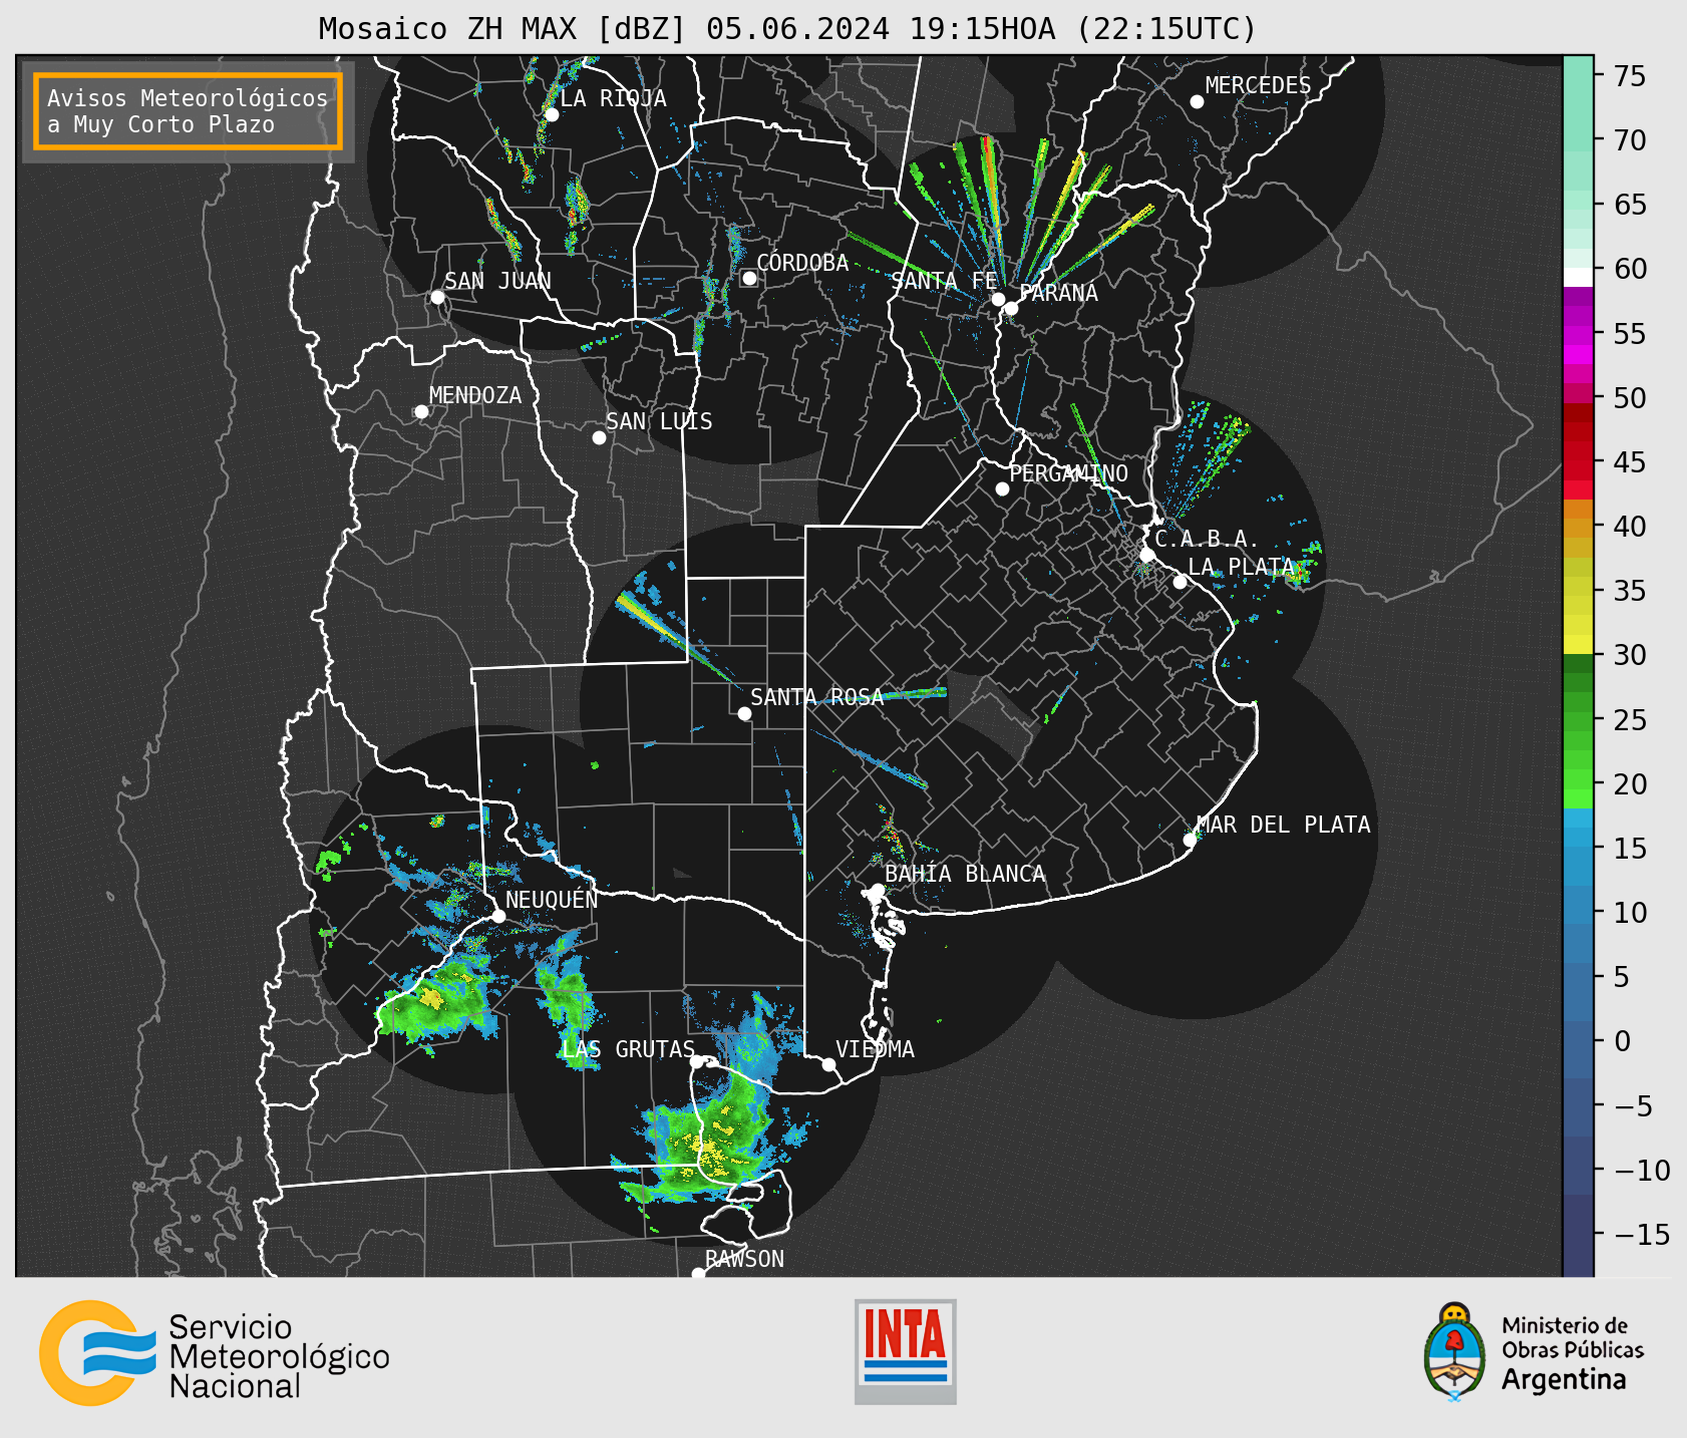Click the Santa Rosa city marker

[744, 714]
